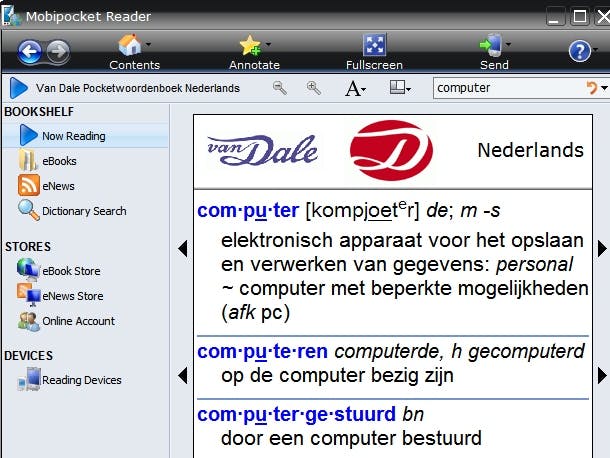Viewport: 610px width, 458px height.
Task: Click the text 'op de computer bezig zijn'
Action: click(x=337, y=376)
